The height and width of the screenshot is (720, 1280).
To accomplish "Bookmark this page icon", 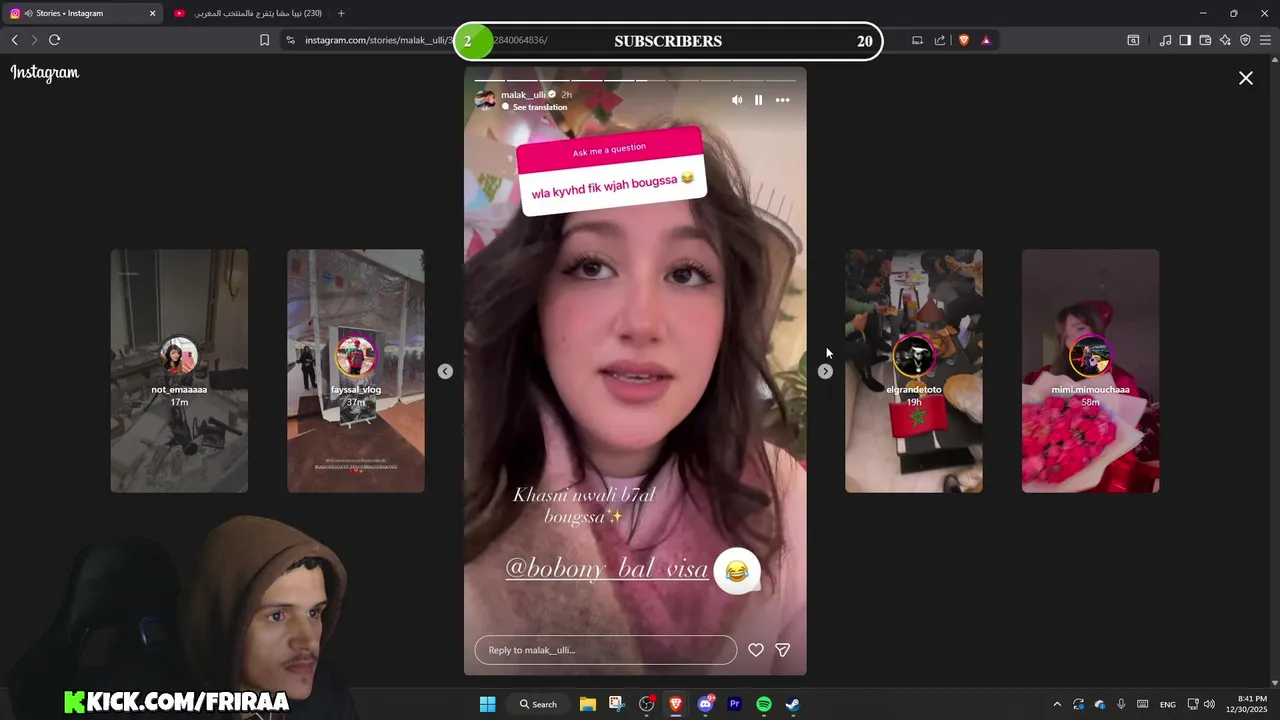I will pos(264,40).
